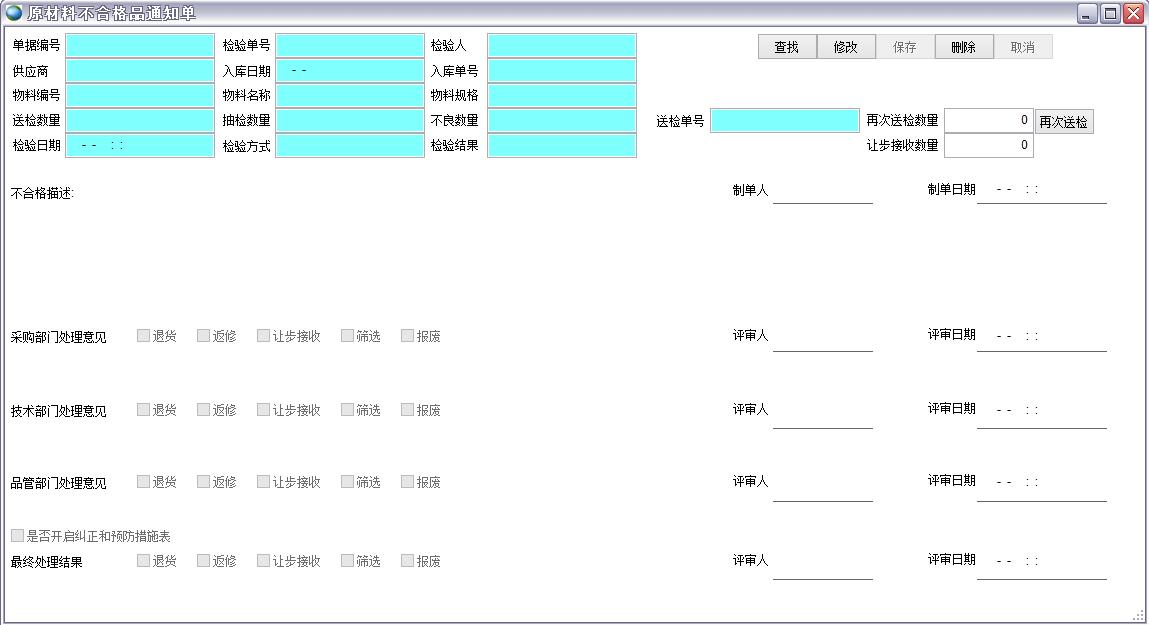Focus the 供应商 text field
Image resolution: width=1149 pixels, height=625 pixels.
(x=140, y=71)
